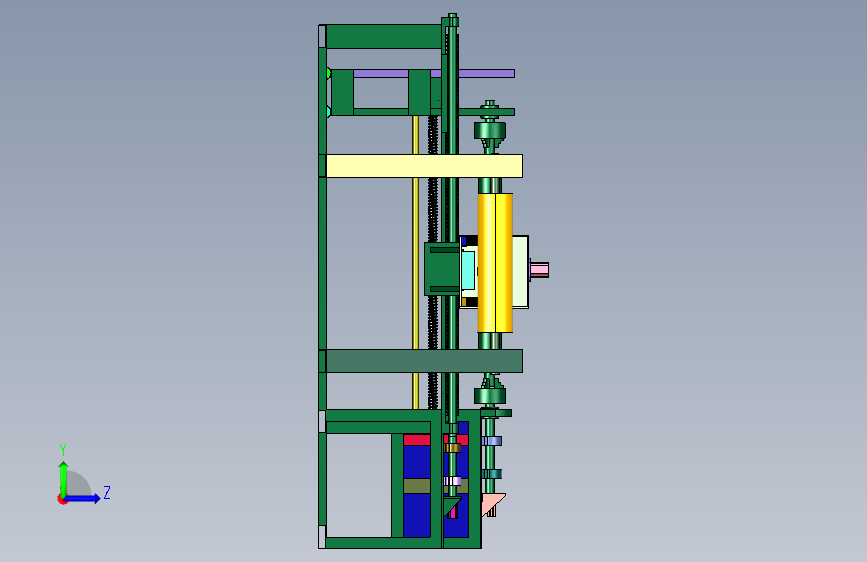Select the top green crossbeam of the frame

click(x=384, y=37)
